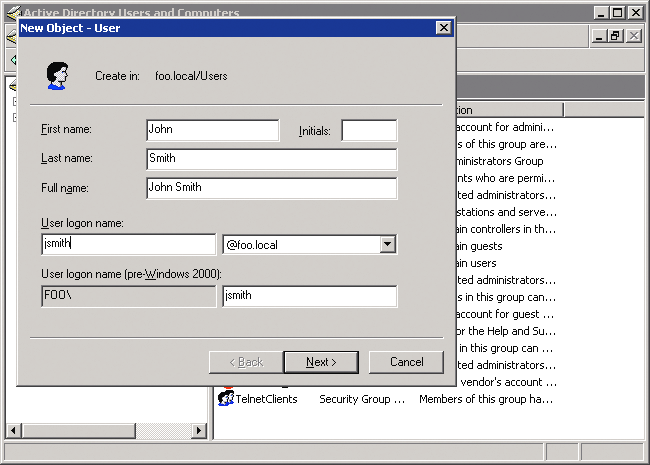The width and height of the screenshot is (650, 465).
Task: Cancel the new user creation
Action: (x=406, y=362)
